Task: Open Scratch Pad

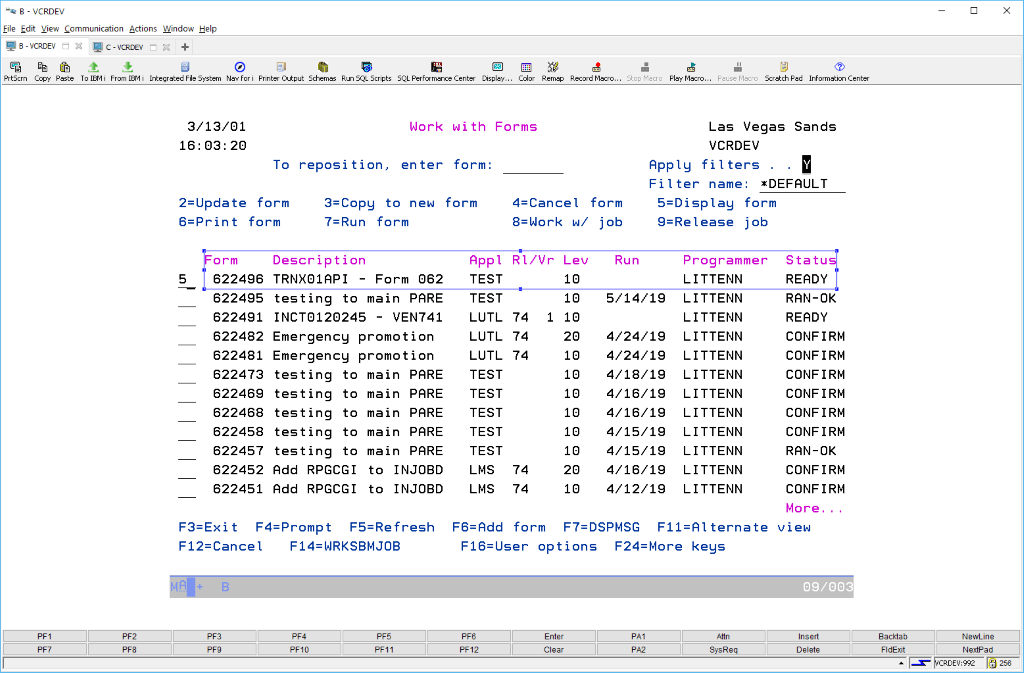Action: (x=783, y=71)
